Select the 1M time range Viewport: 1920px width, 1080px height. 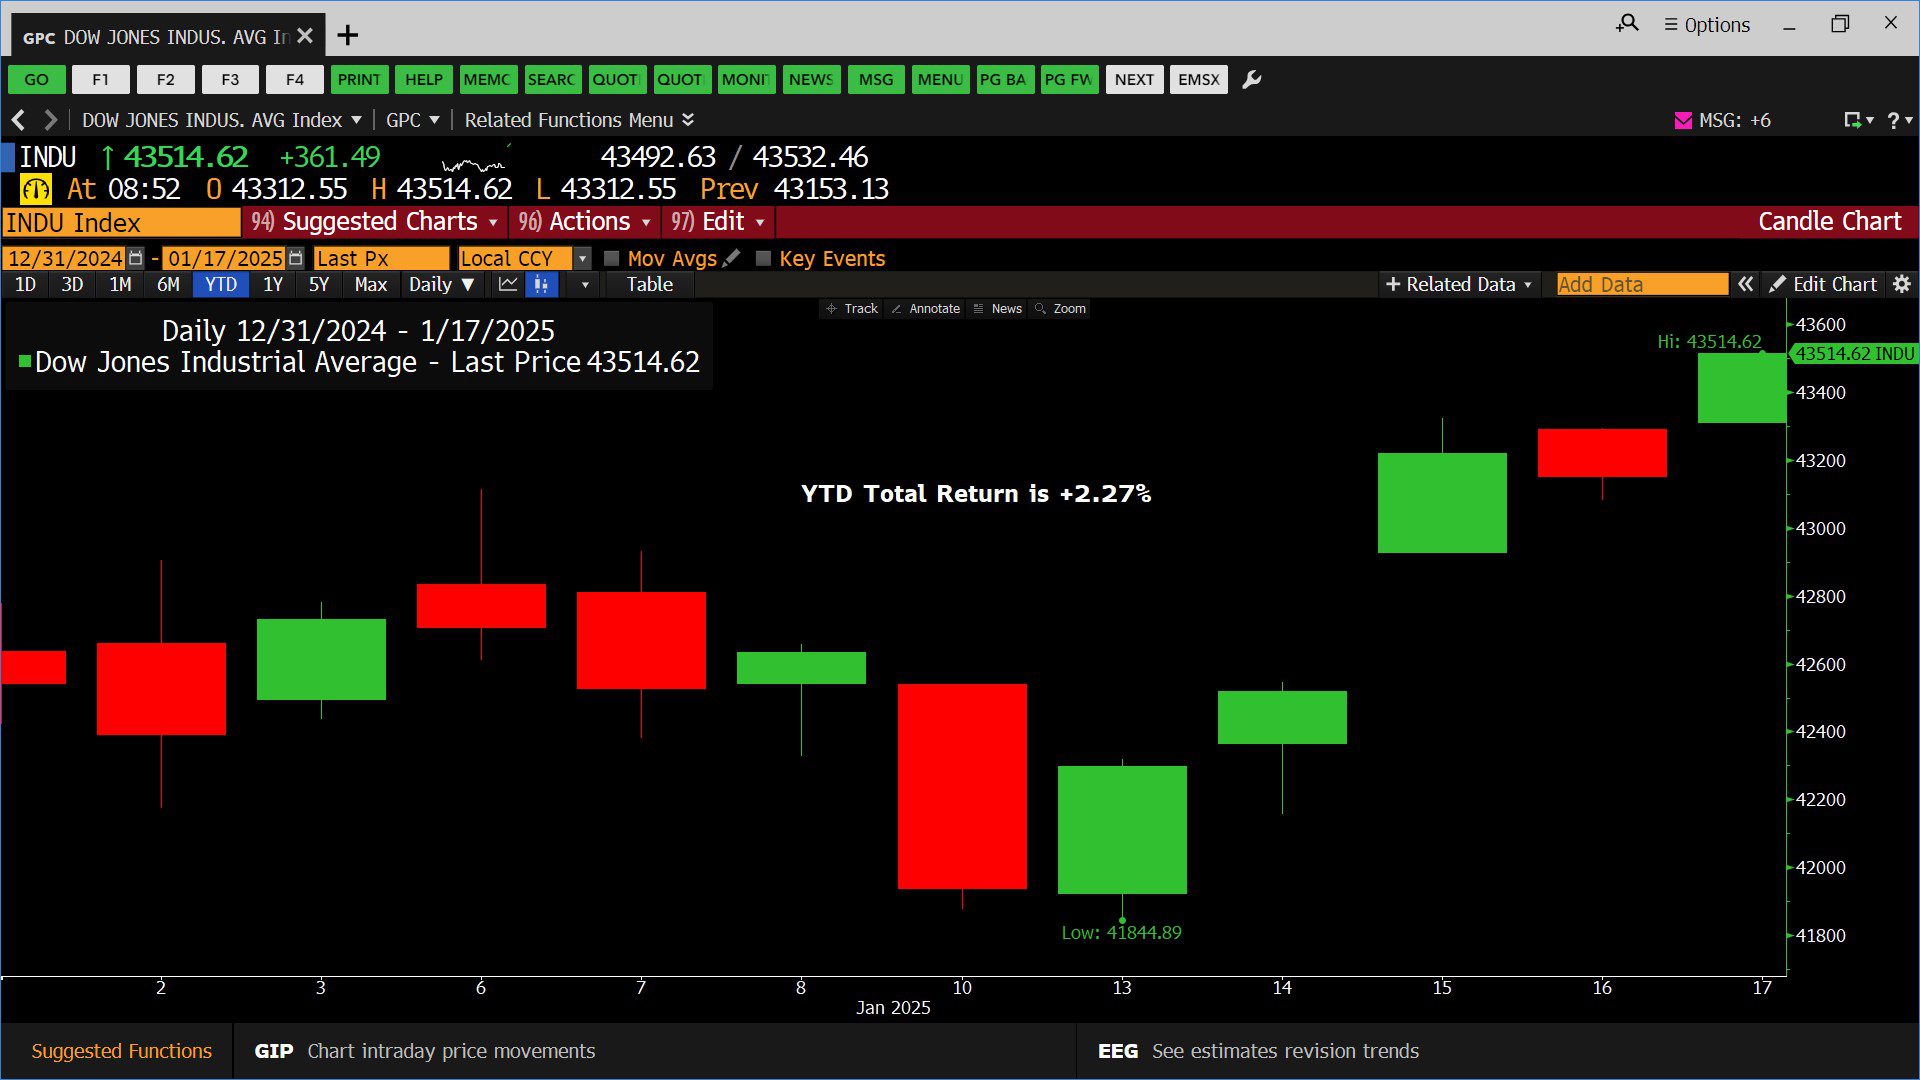(x=120, y=284)
